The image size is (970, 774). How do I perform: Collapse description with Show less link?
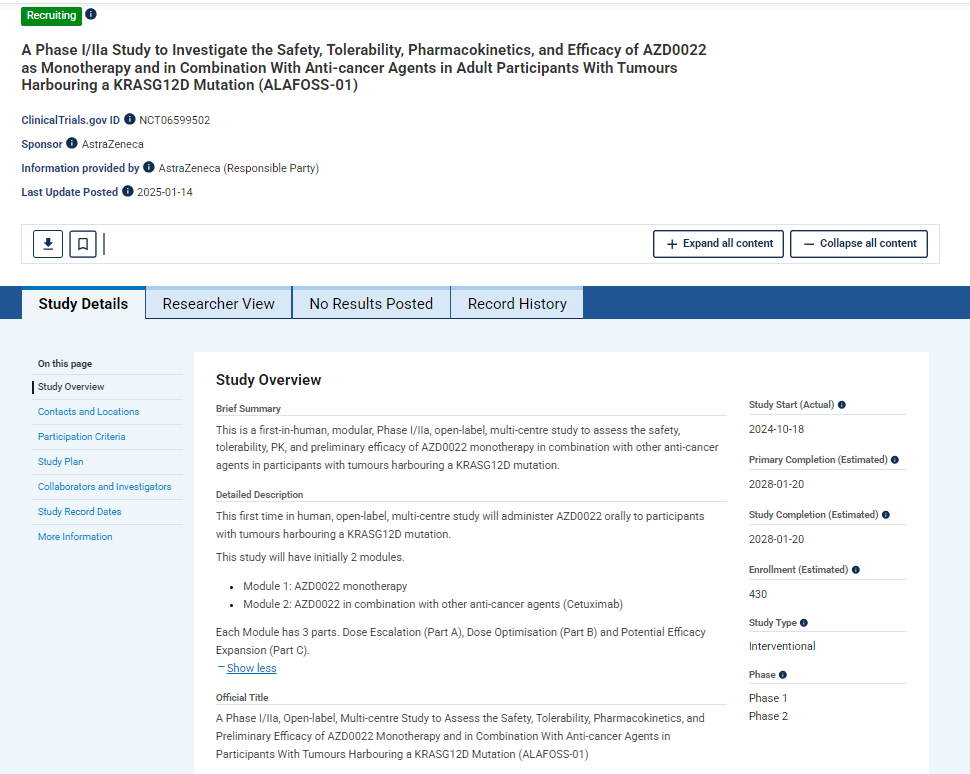[x=251, y=668]
